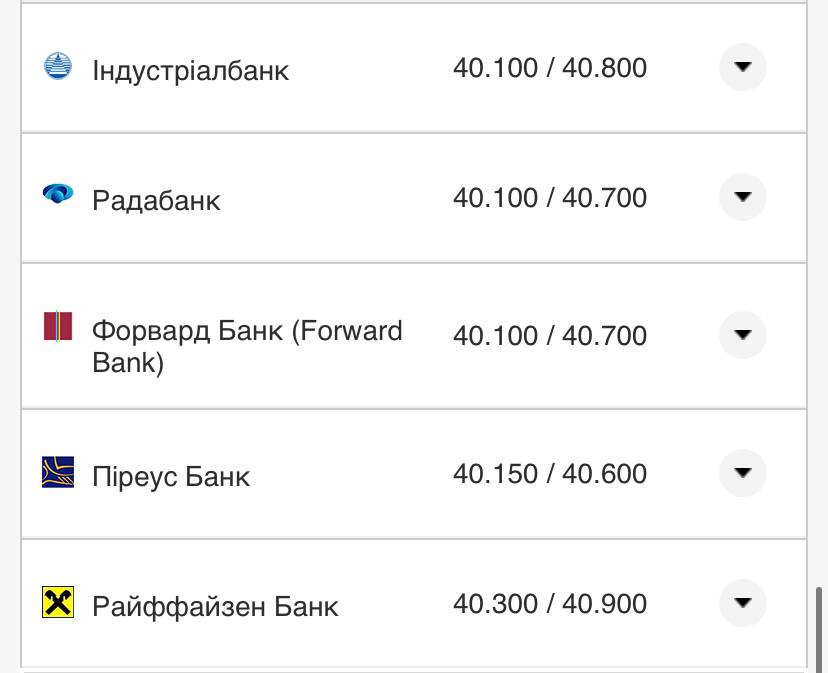The width and height of the screenshot is (828, 673).
Task: Open Форвард Банк (Forward Bank) page
Action: [x=247, y=347]
